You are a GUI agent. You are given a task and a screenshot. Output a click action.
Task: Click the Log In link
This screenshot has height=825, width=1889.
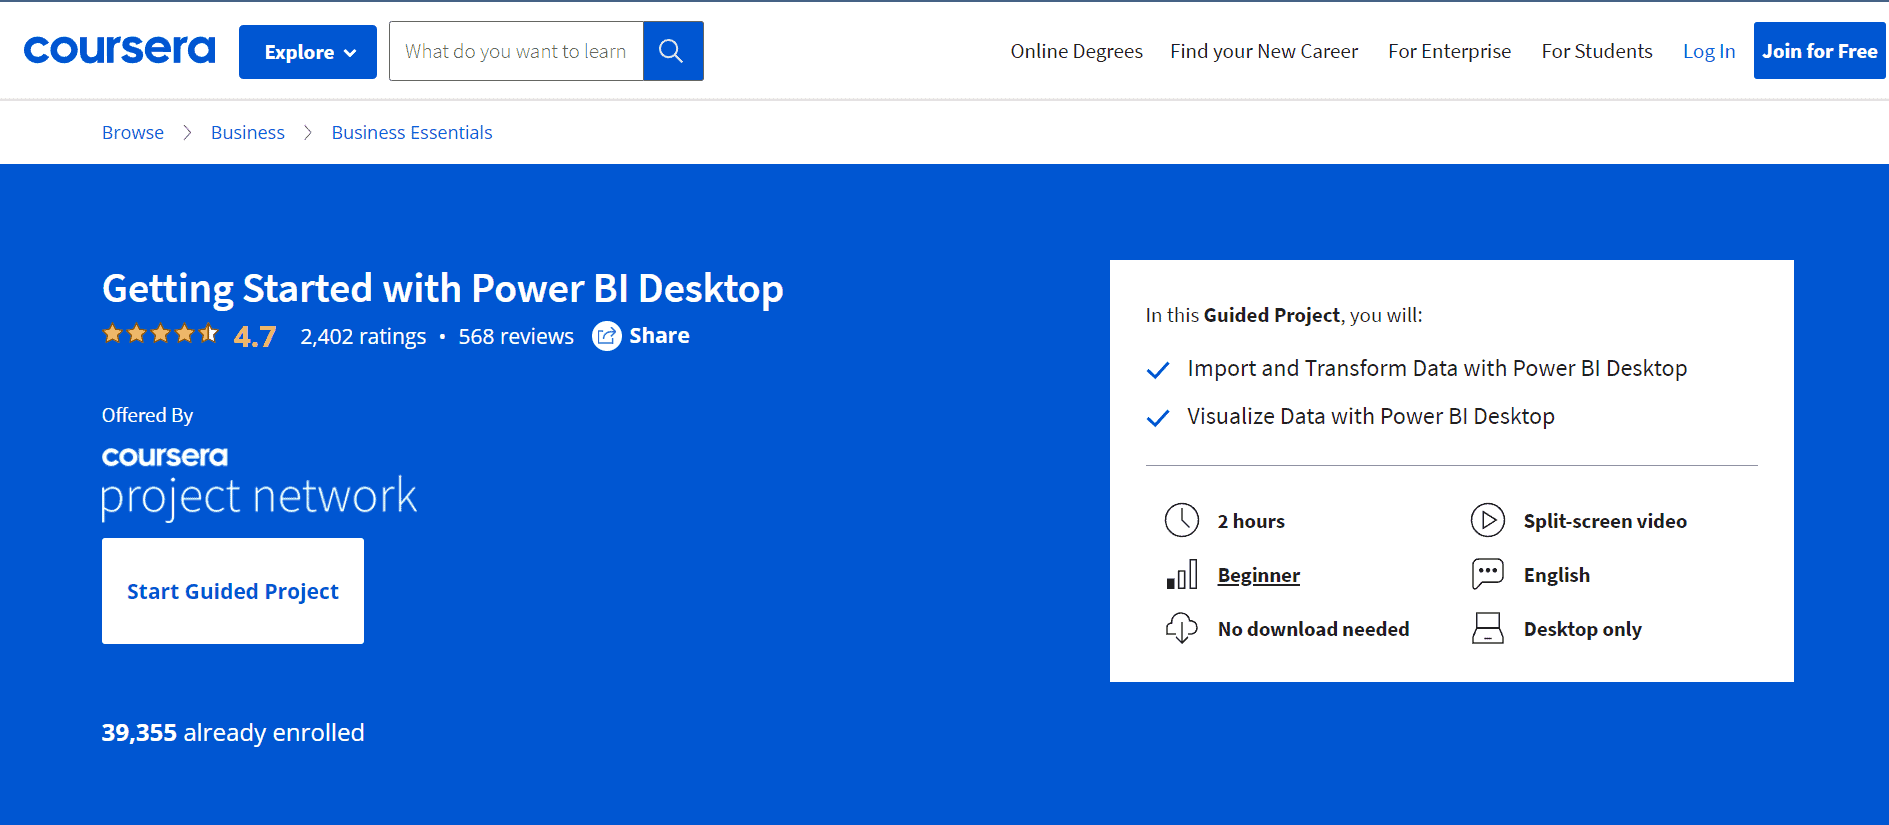[1709, 51]
